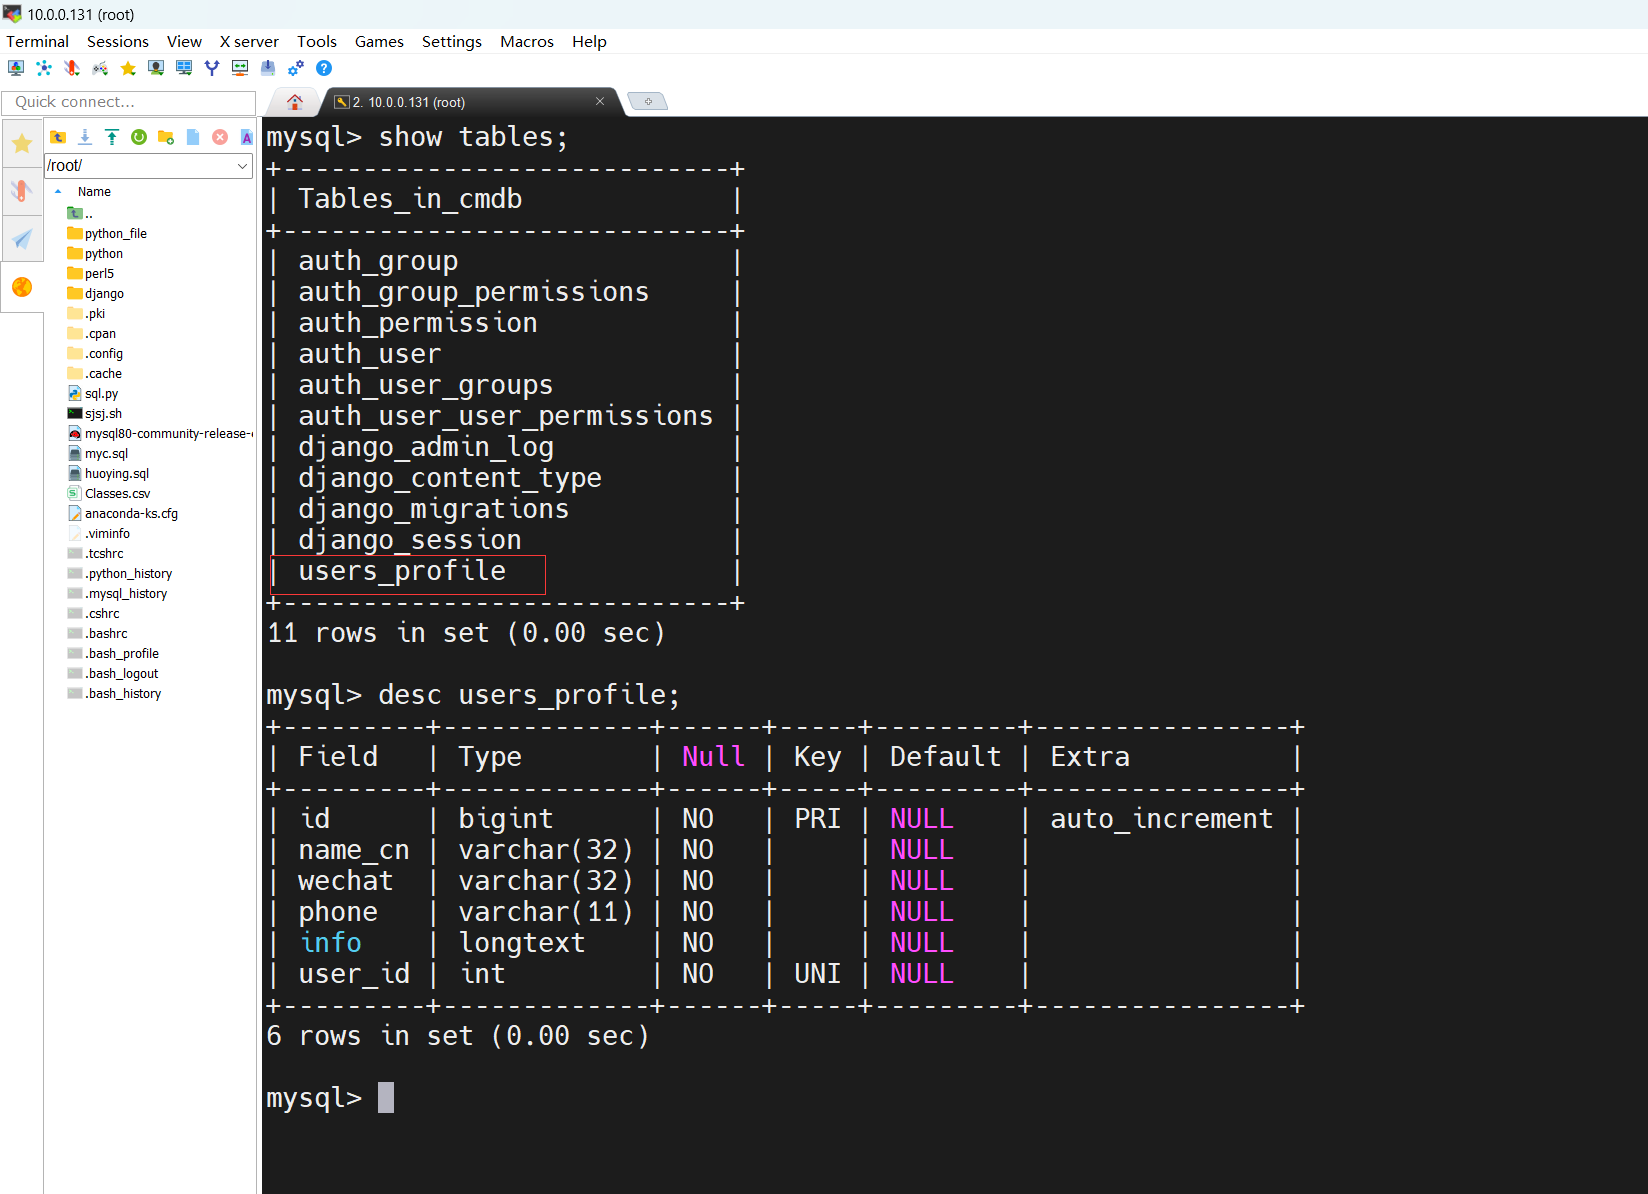This screenshot has width=1648, height=1194.
Task: Click the Download selected files icon
Action: pos(85,137)
